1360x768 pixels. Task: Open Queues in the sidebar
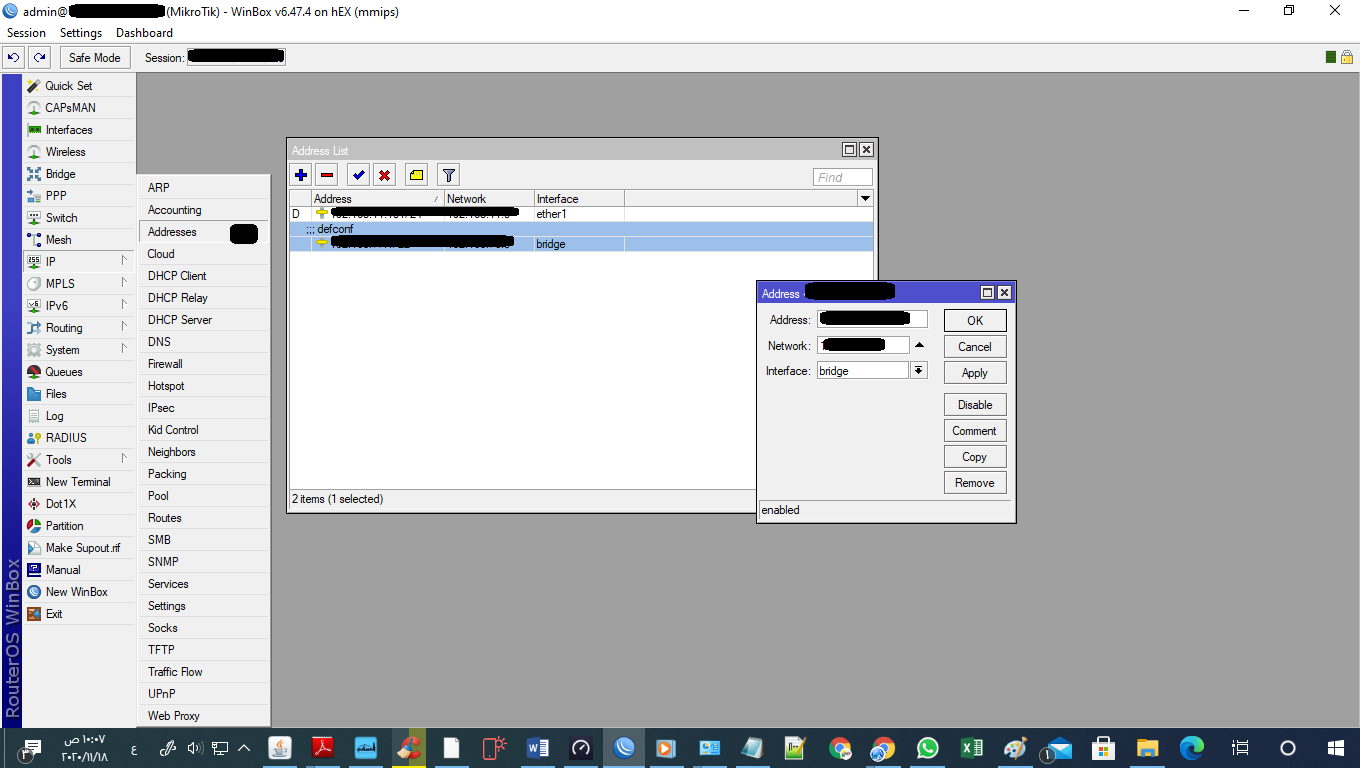79,372
